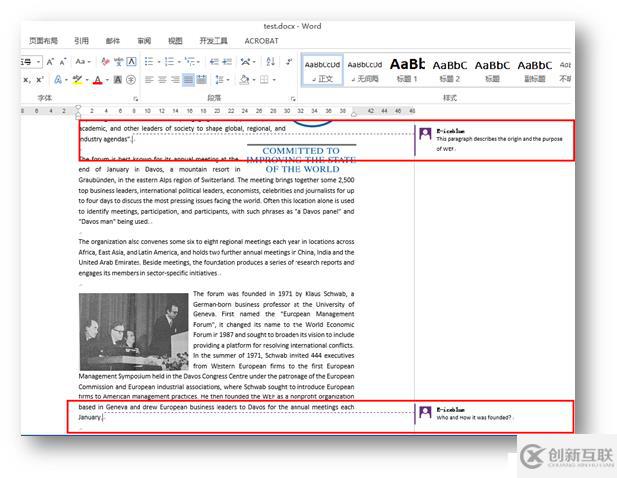Screen dimensions: 617x478
Task: Open the font size dropdown
Action: [x=39, y=62]
